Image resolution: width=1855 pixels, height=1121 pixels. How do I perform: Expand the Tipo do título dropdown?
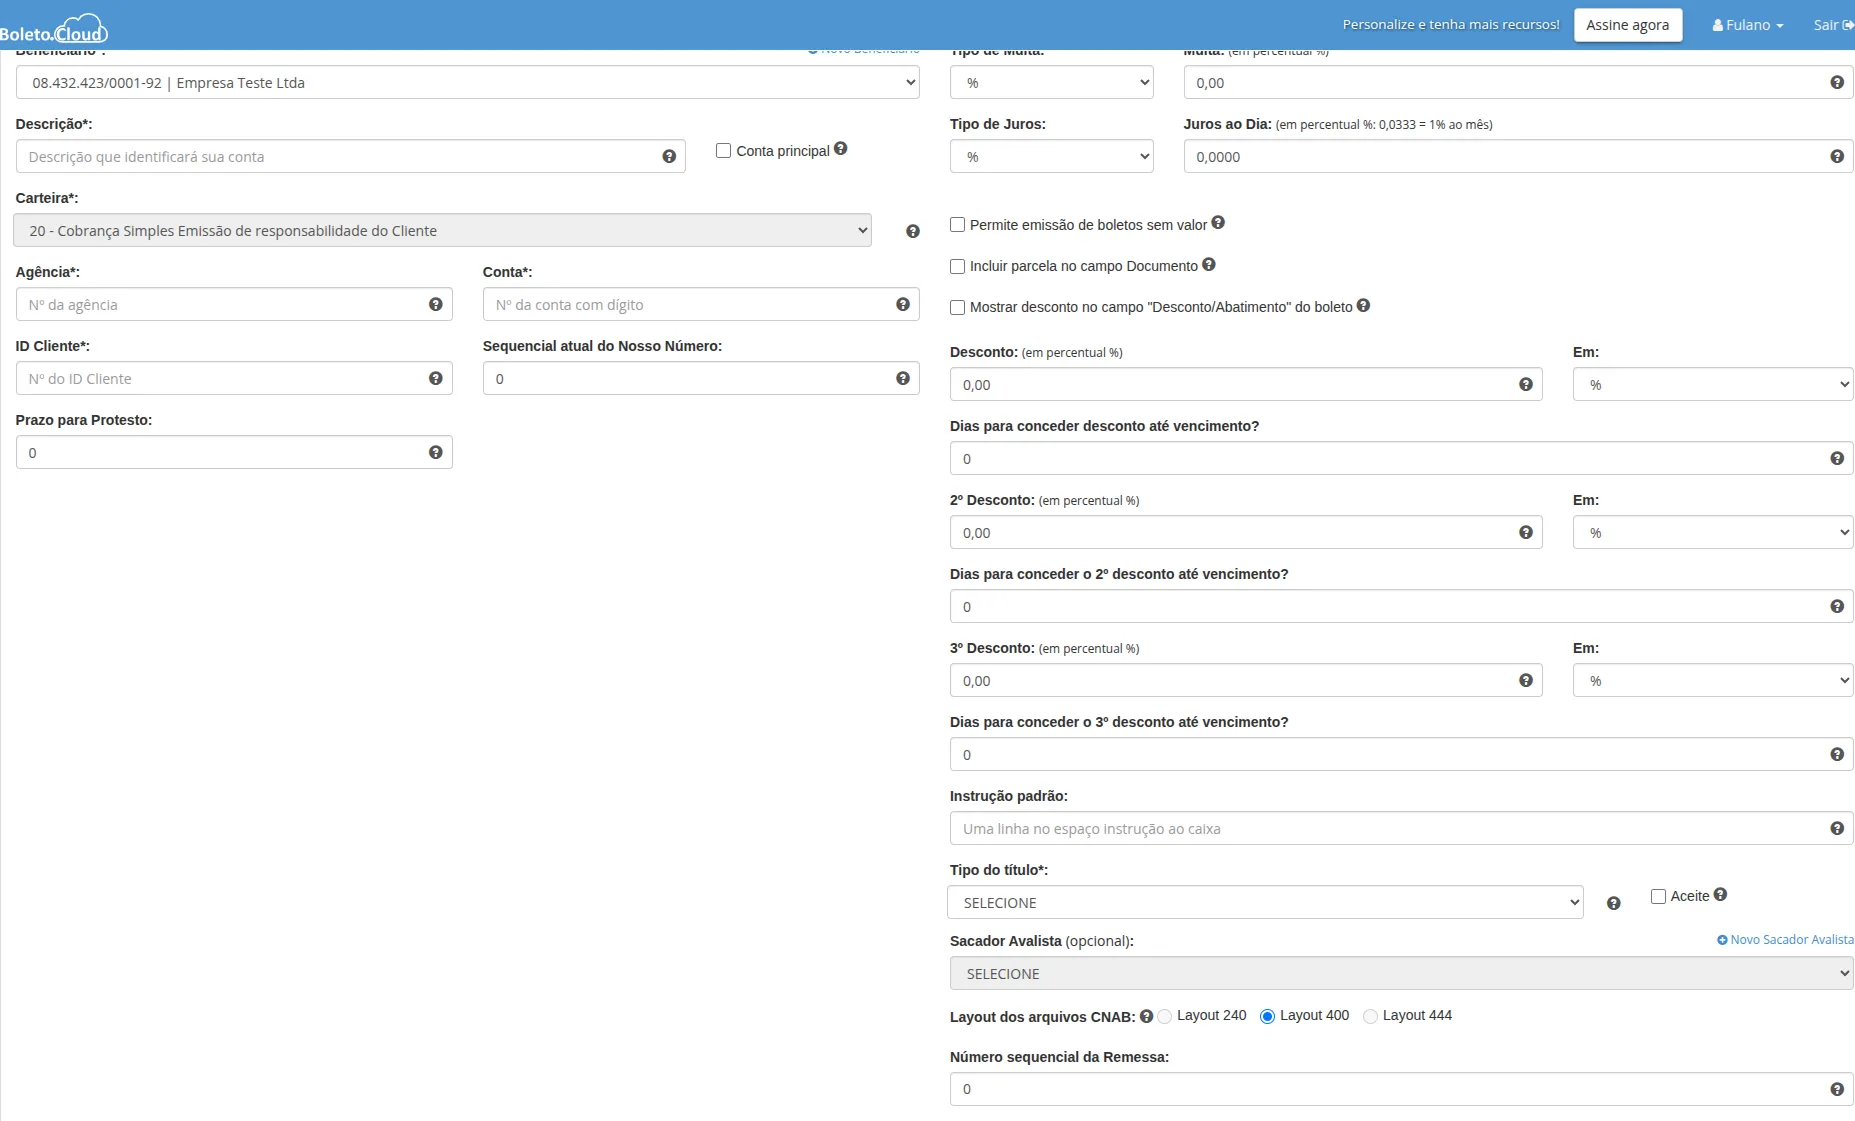click(x=1264, y=903)
